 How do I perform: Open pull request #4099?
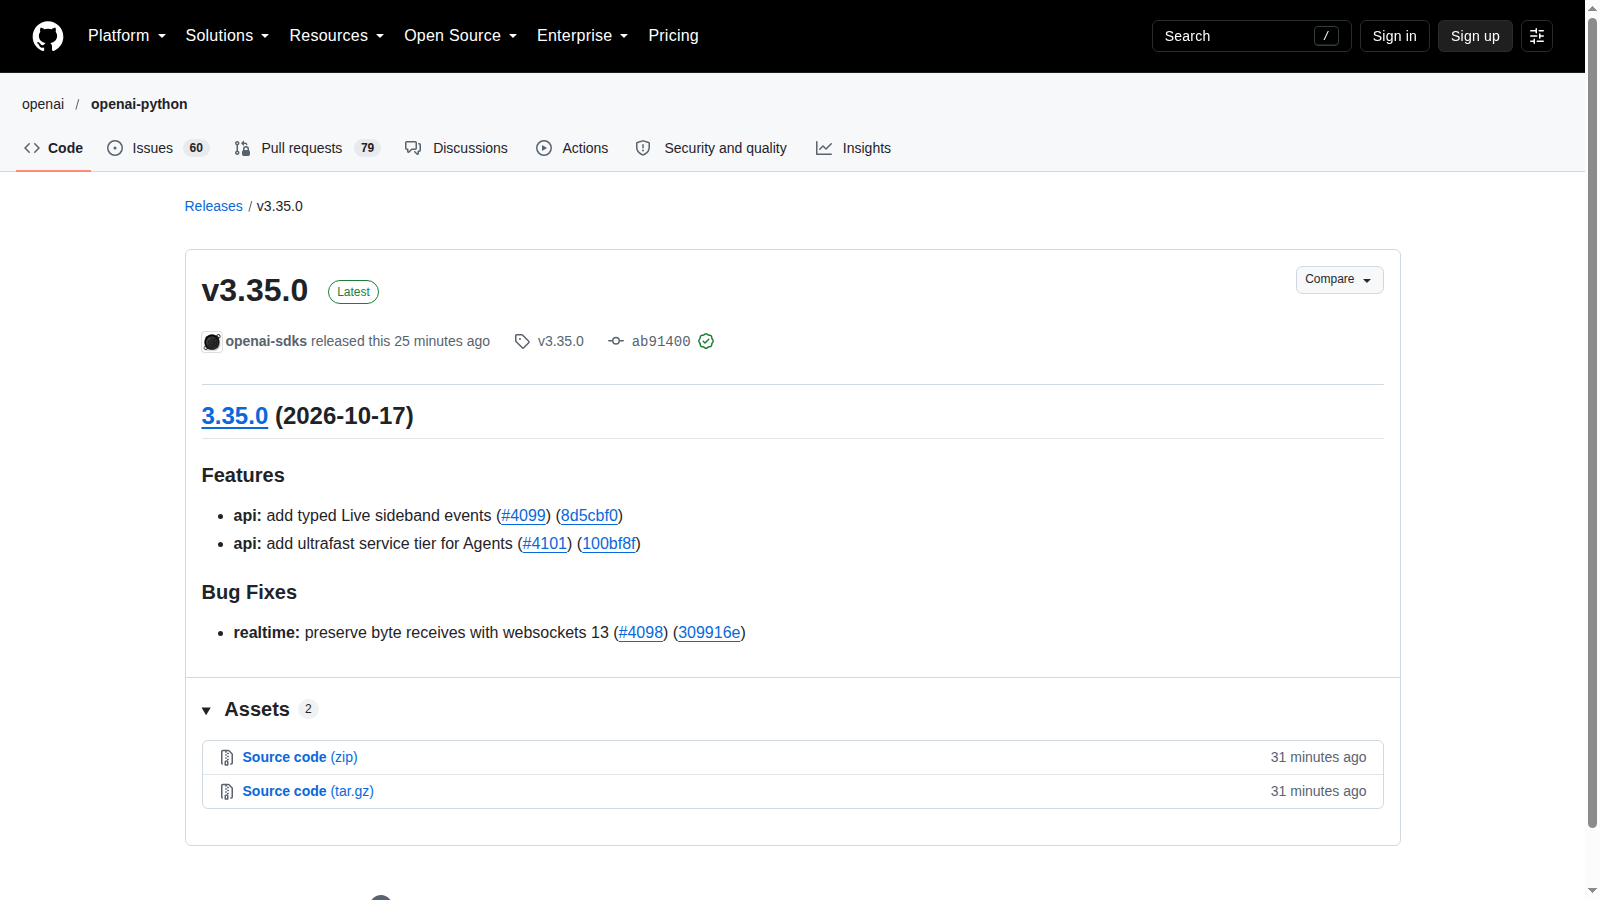(x=524, y=516)
